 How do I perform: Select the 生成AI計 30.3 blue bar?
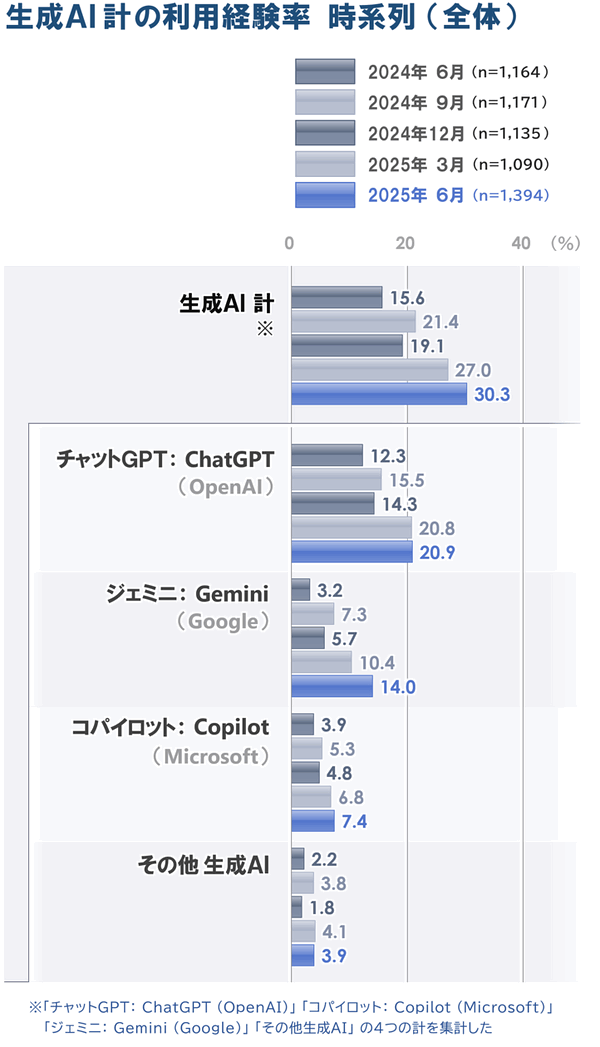click(x=379, y=394)
